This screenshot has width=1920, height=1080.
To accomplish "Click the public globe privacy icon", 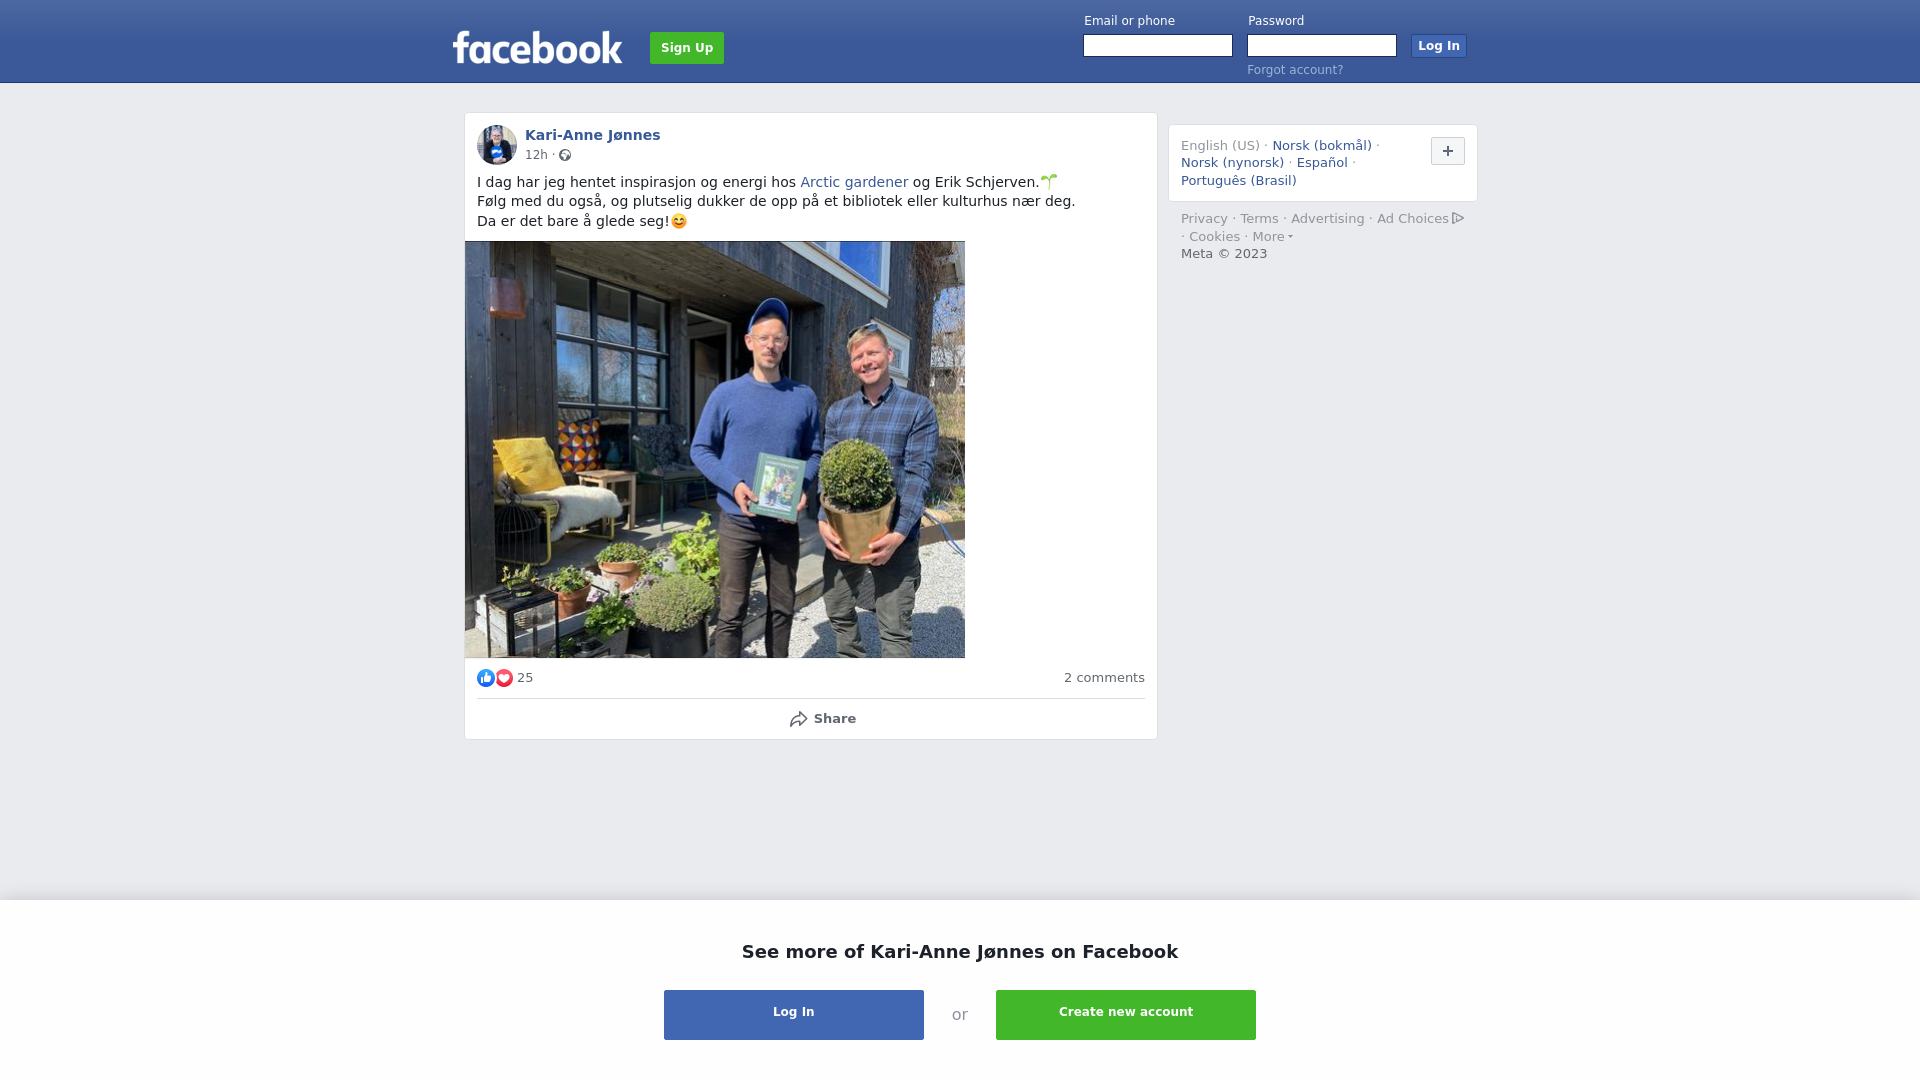I will coord(565,155).
